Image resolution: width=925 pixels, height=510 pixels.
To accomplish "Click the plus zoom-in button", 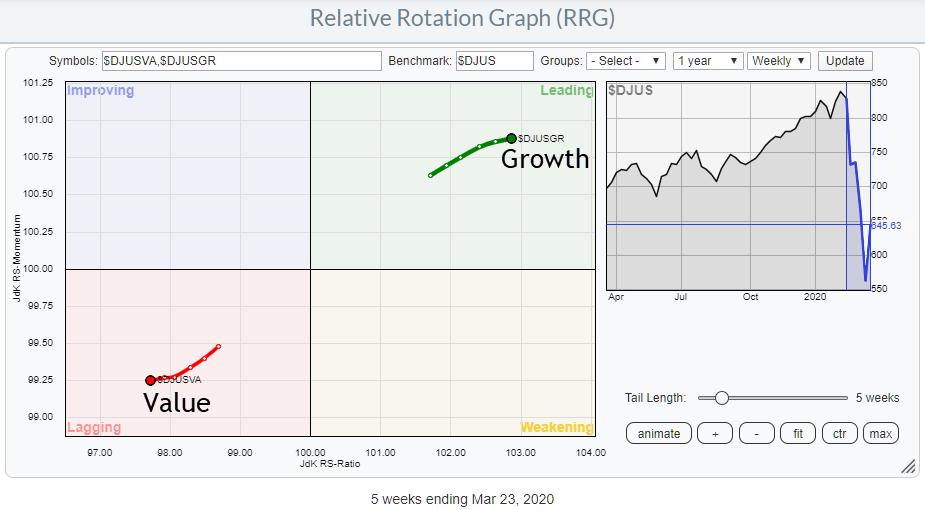I will click(x=715, y=433).
